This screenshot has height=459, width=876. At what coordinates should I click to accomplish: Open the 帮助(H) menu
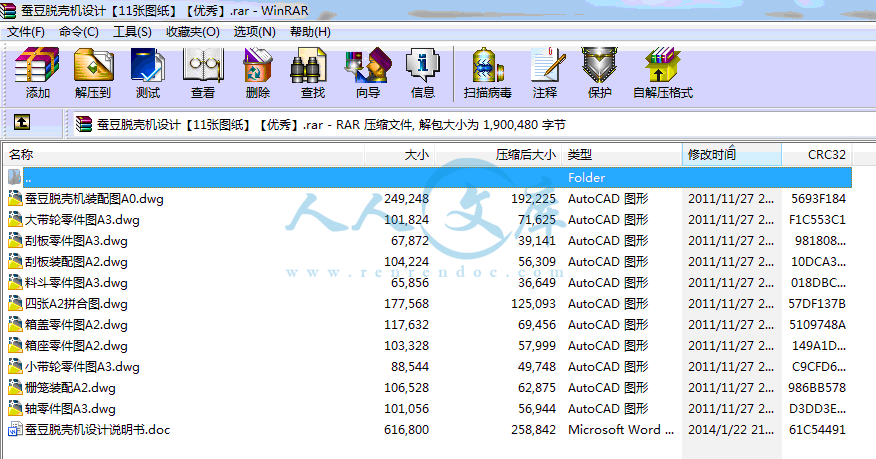point(310,32)
